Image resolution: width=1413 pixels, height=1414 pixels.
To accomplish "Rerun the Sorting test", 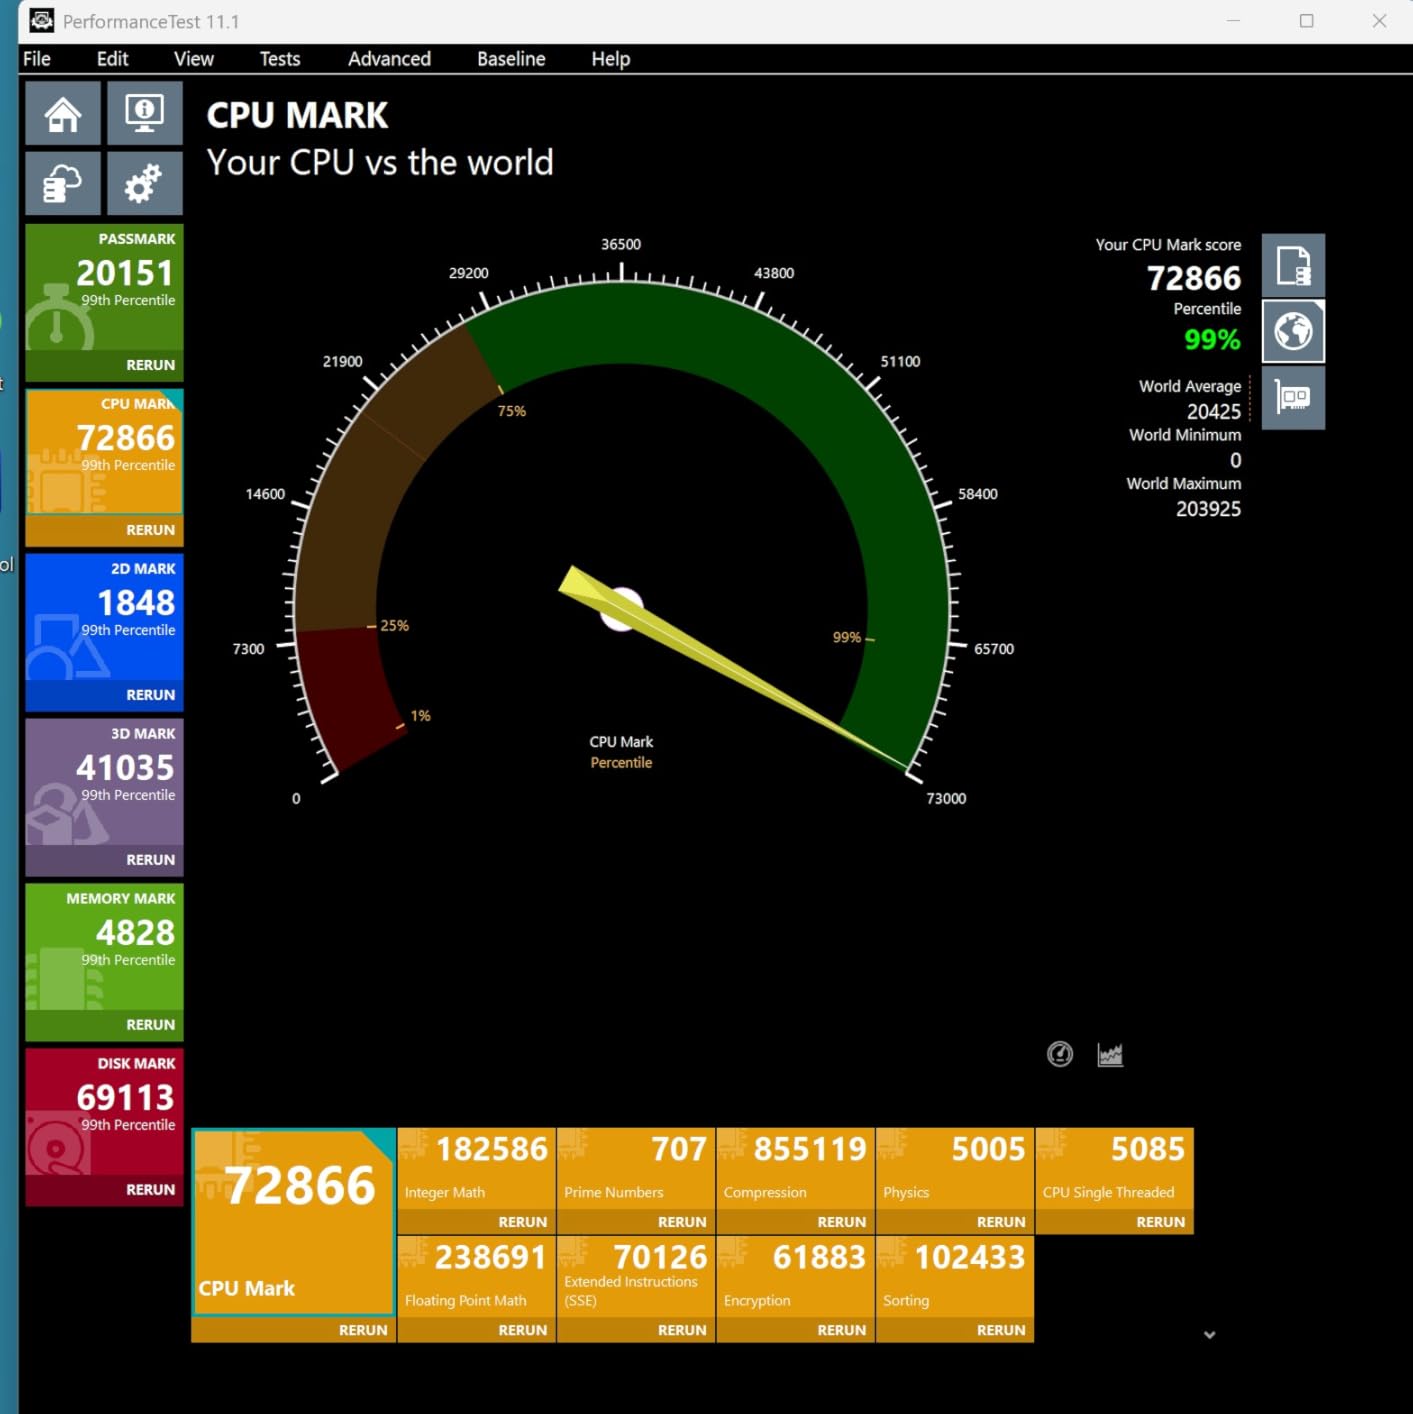I will pyautogui.click(x=1001, y=1330).
